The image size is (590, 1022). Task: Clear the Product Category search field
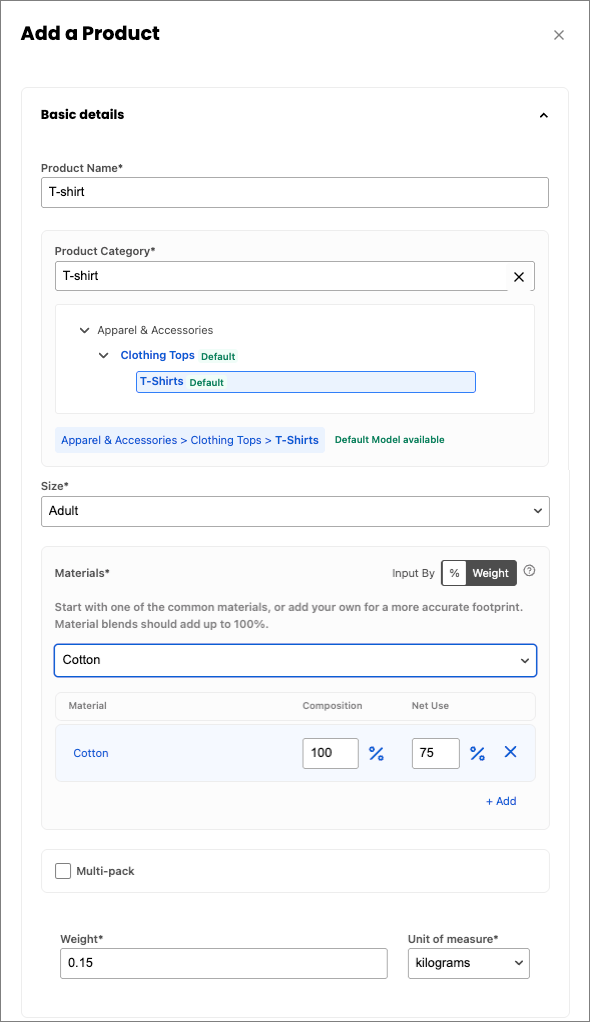pyautogui.click(x=519, y=277)
